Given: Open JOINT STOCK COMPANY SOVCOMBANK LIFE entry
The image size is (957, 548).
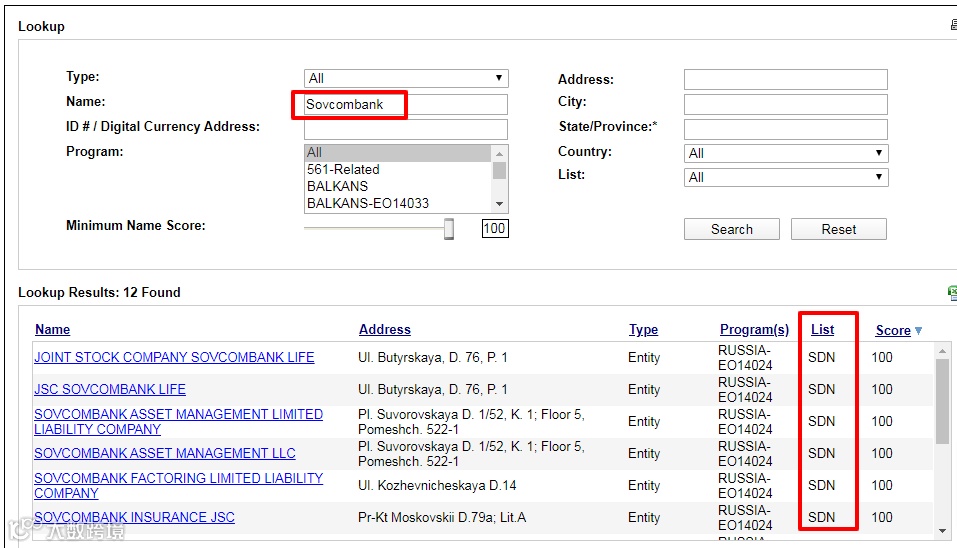Looking at the screenshot, I should tap(174, 357).
